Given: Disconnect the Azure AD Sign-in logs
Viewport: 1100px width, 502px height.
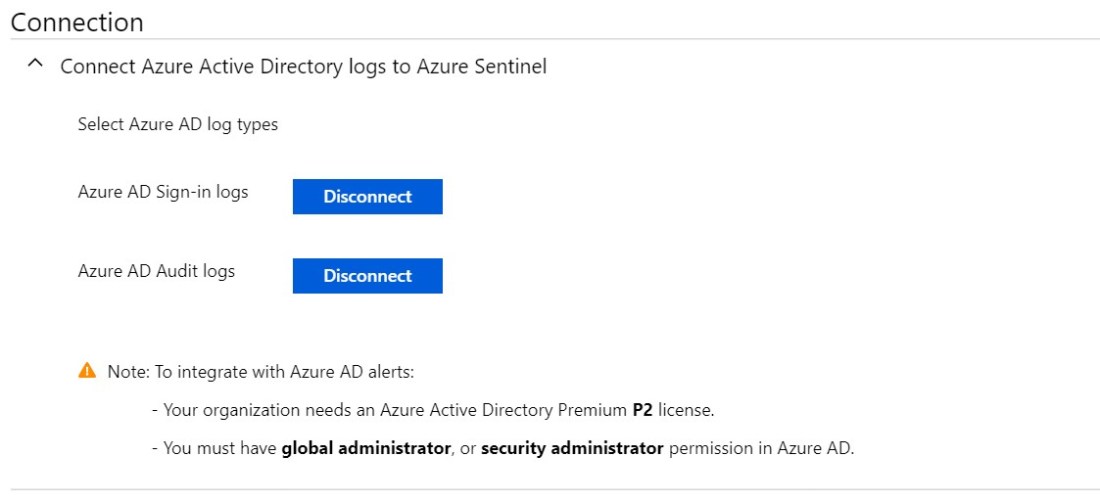Looking at the screenshot, I should (x=367, y=197).
